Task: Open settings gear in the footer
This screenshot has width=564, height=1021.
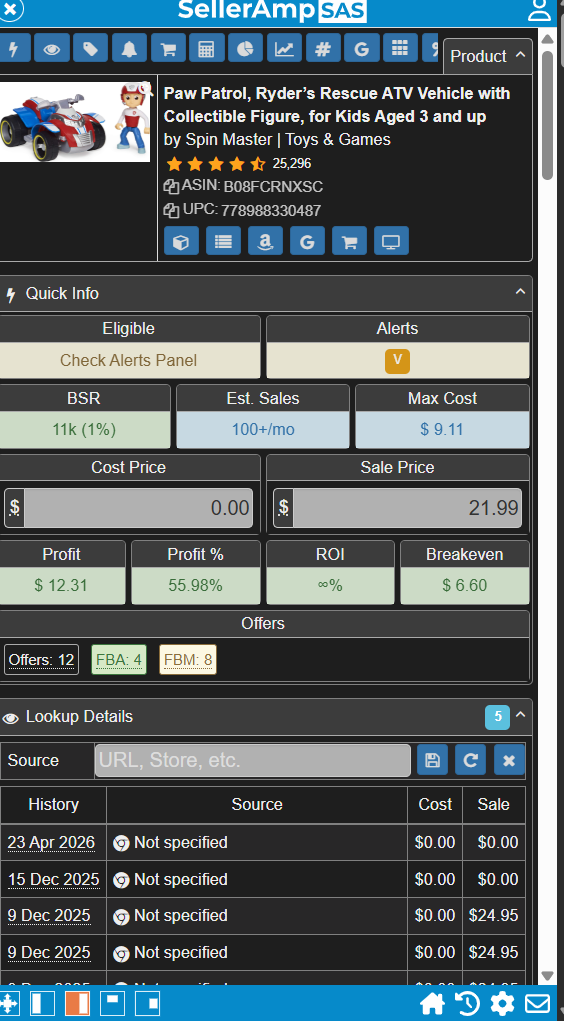Action: pos(502,1003)
